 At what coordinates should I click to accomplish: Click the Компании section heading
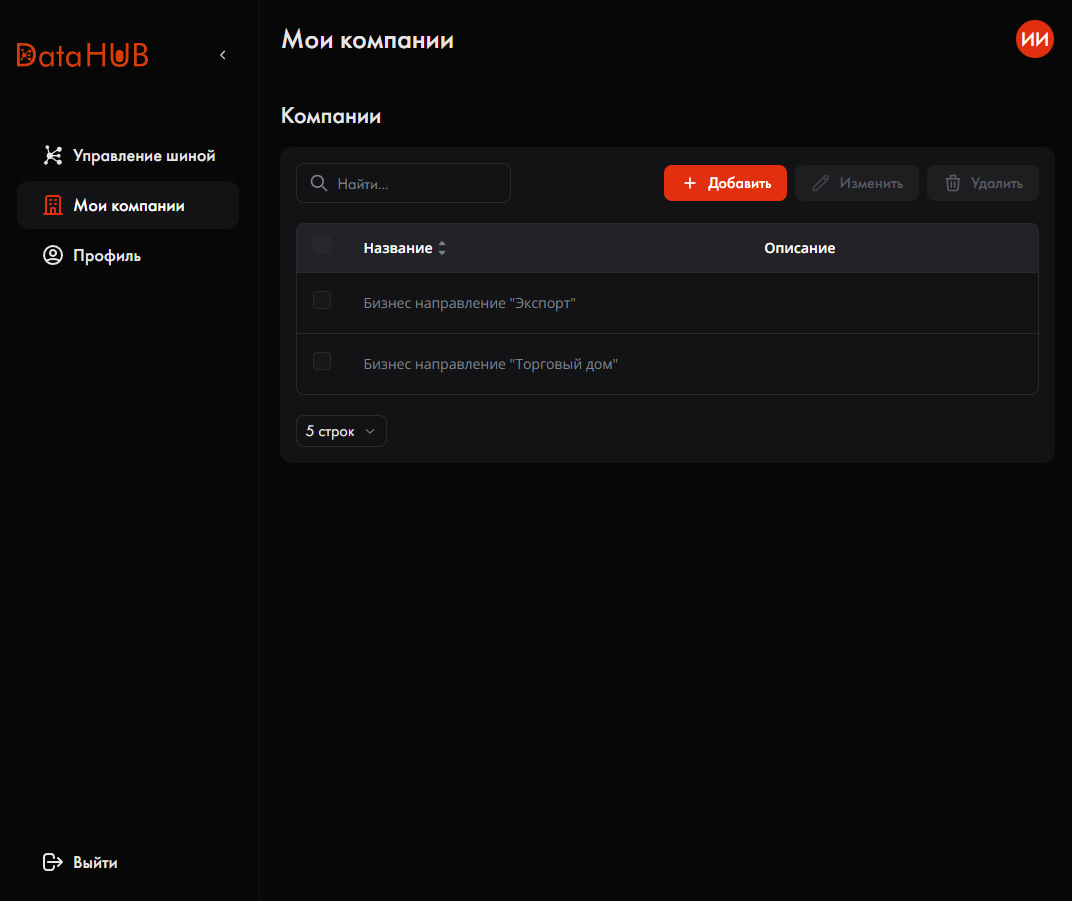[x=331, y=116]
